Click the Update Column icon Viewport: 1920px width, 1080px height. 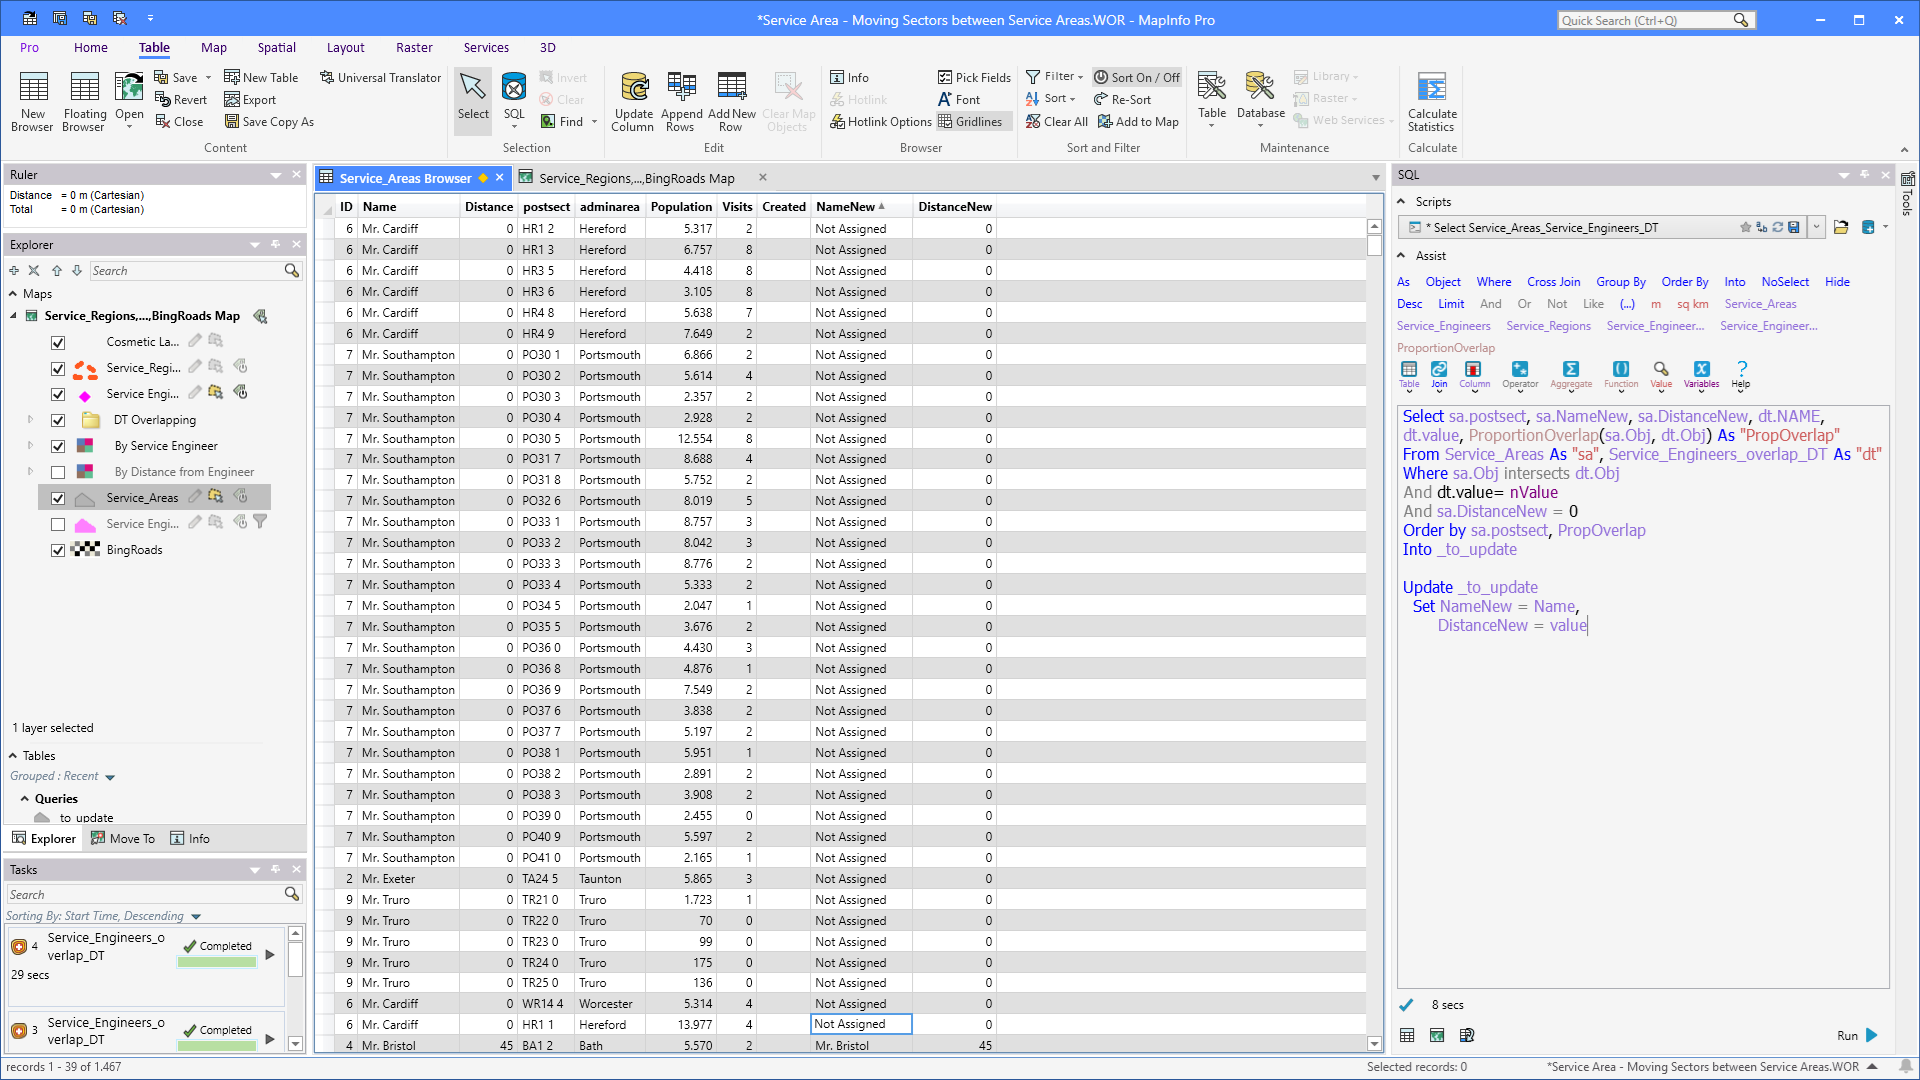point(633,101)
